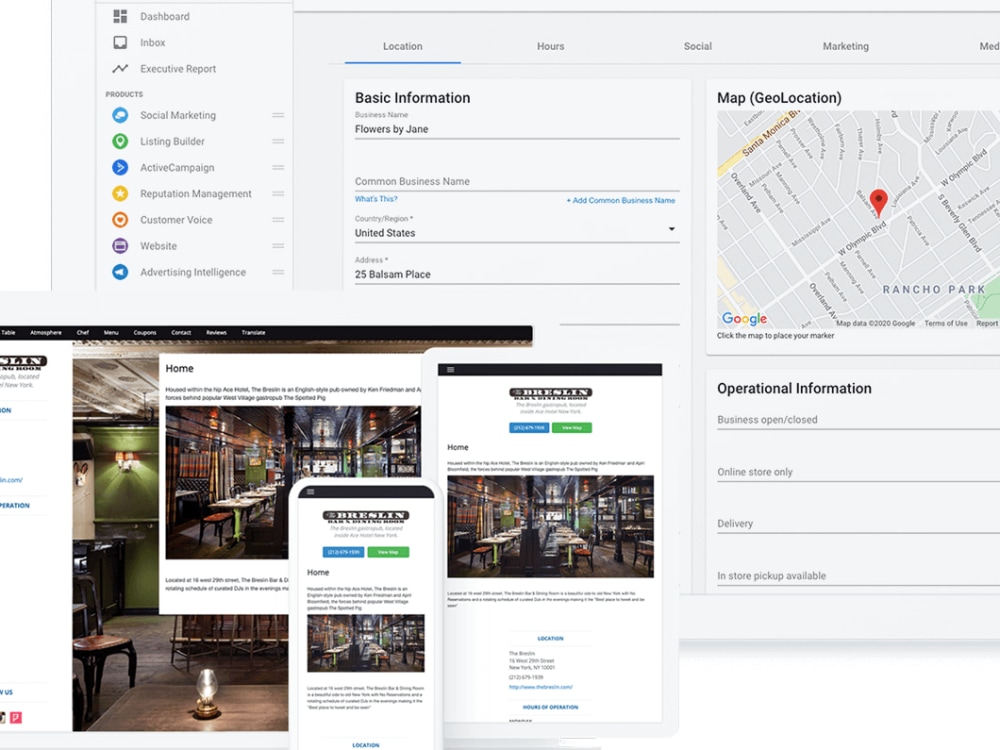Switch to the Hours tab
Image resolution: width=1000 pixels, height=750 pixels.
tap(550, 46)
